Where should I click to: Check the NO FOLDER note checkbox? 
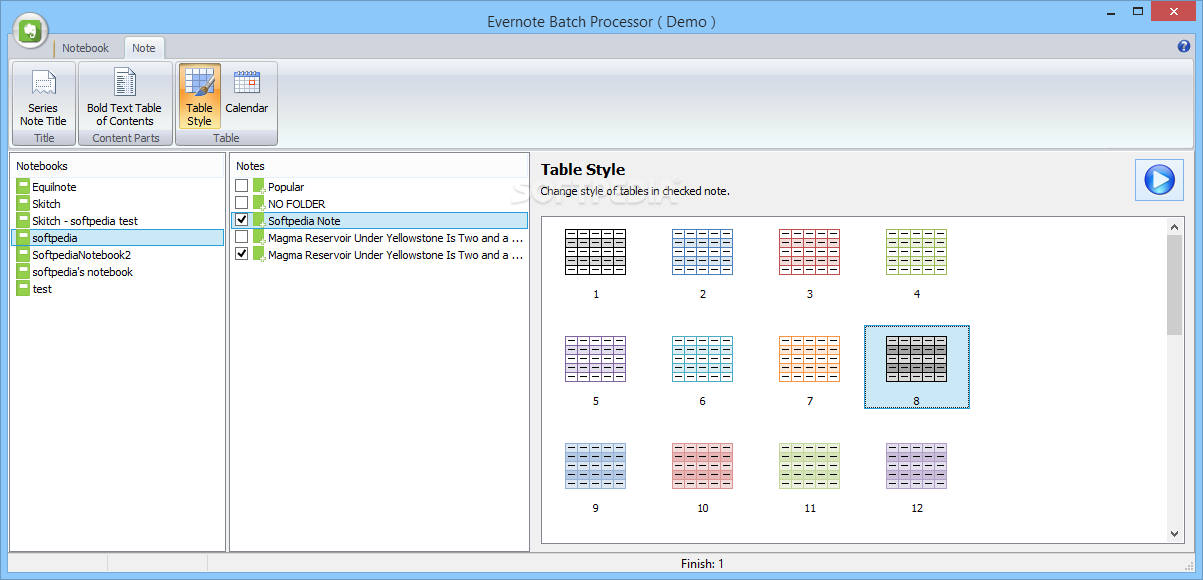(241, 203)
